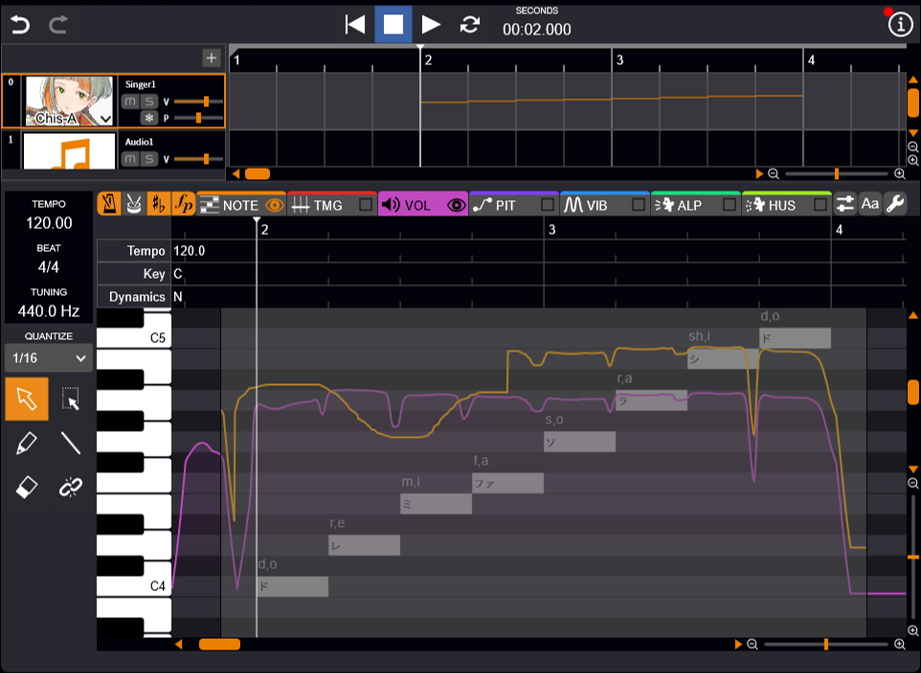Screen dimensions: 921x673
Task: Switch to the TMG parameter tab
Action: [x=318, y=205]
